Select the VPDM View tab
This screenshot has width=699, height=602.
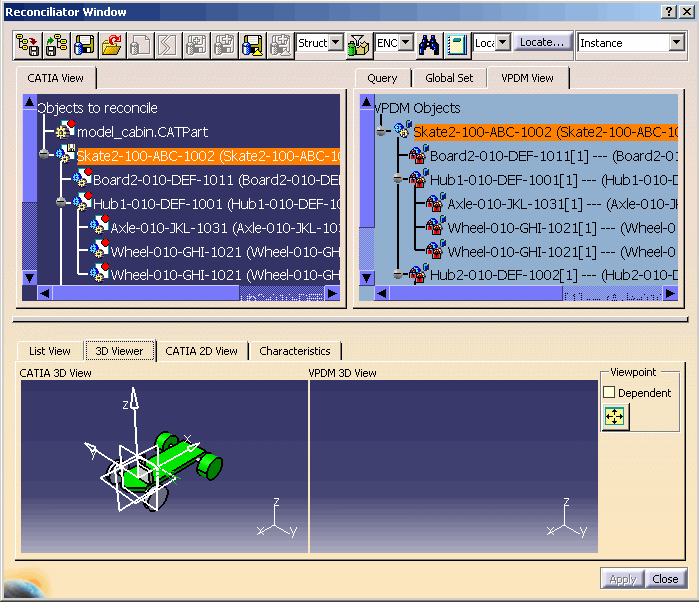point(527,78)
